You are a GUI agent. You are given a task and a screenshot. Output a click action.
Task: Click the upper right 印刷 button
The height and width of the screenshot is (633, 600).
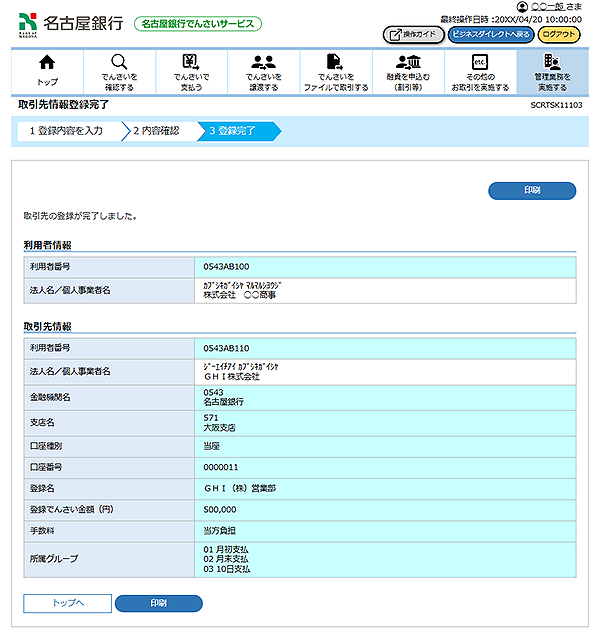(532, 190)
